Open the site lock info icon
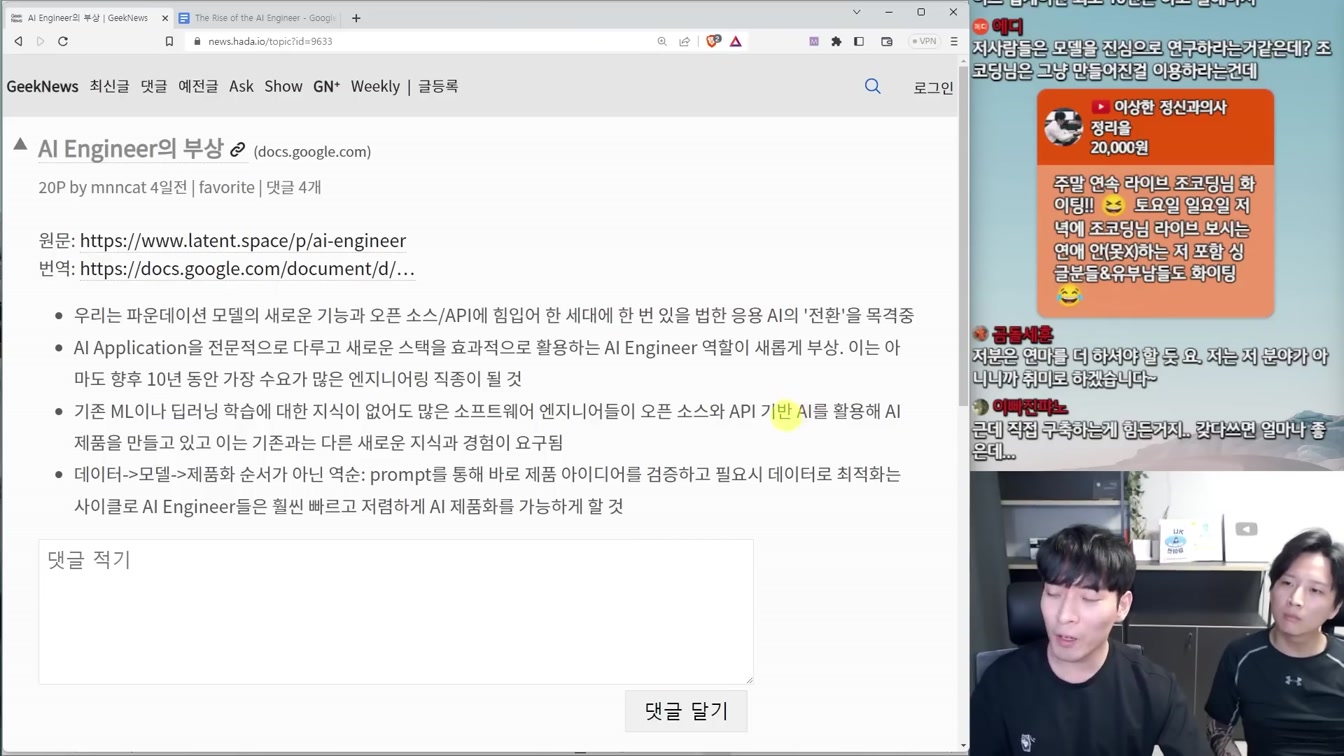Image resolution: width=1344 pixels, height=756 pixels. click(x=197, y=41)
